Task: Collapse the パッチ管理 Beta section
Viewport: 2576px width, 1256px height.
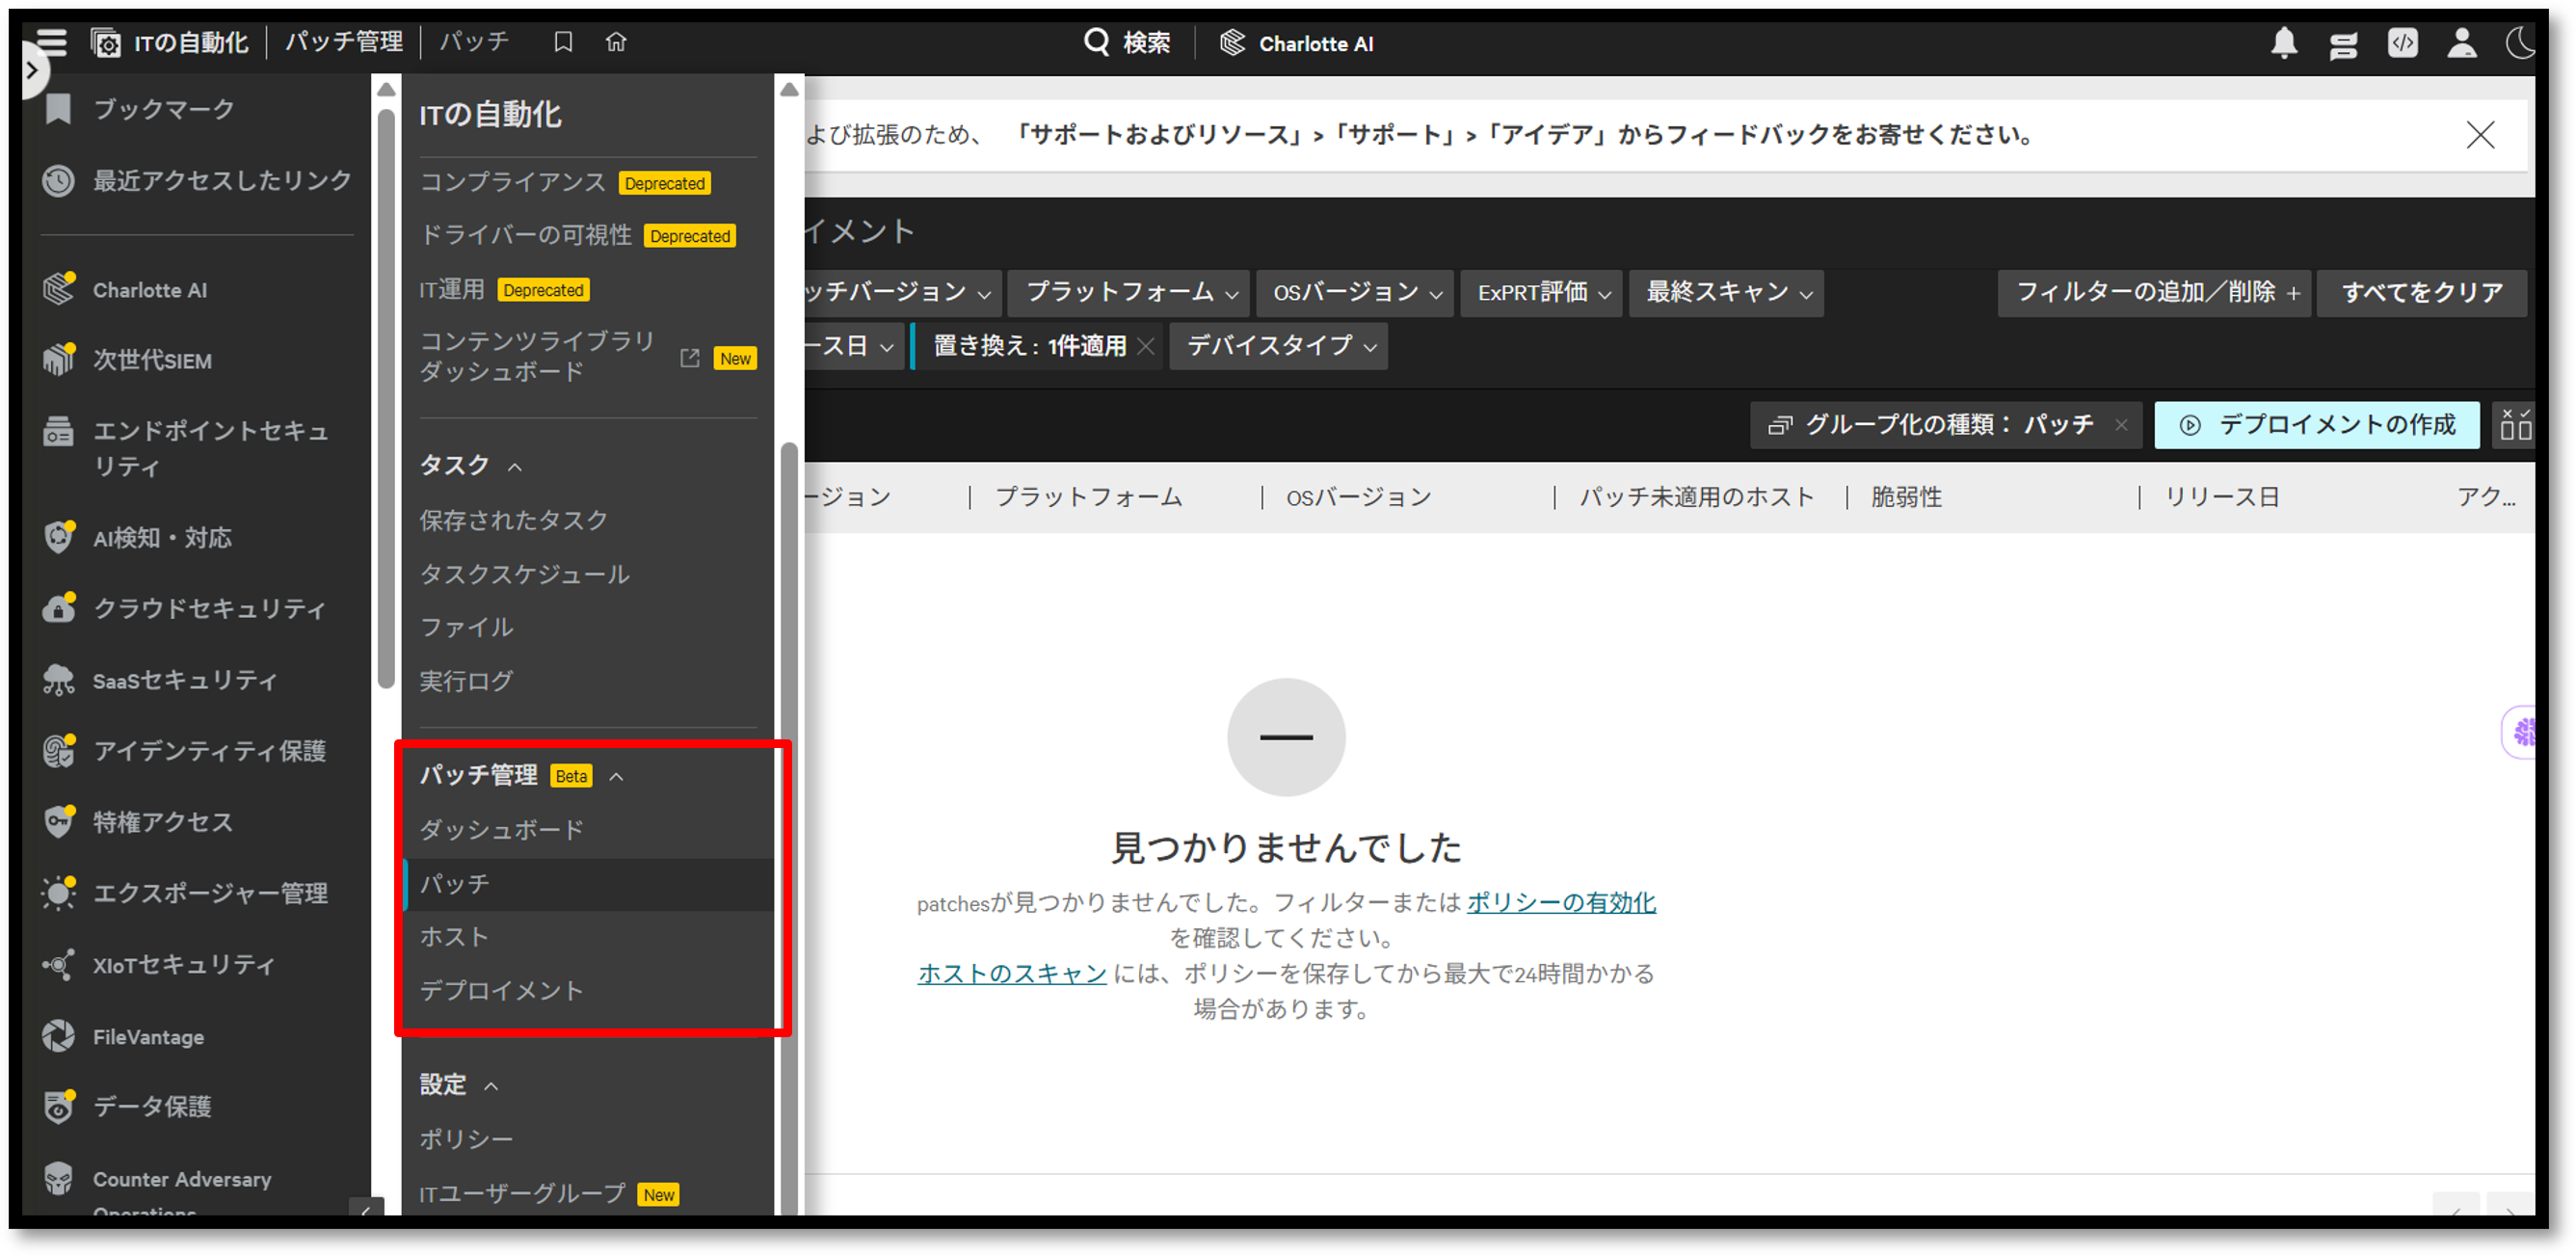Action: [x=617, y=776]
